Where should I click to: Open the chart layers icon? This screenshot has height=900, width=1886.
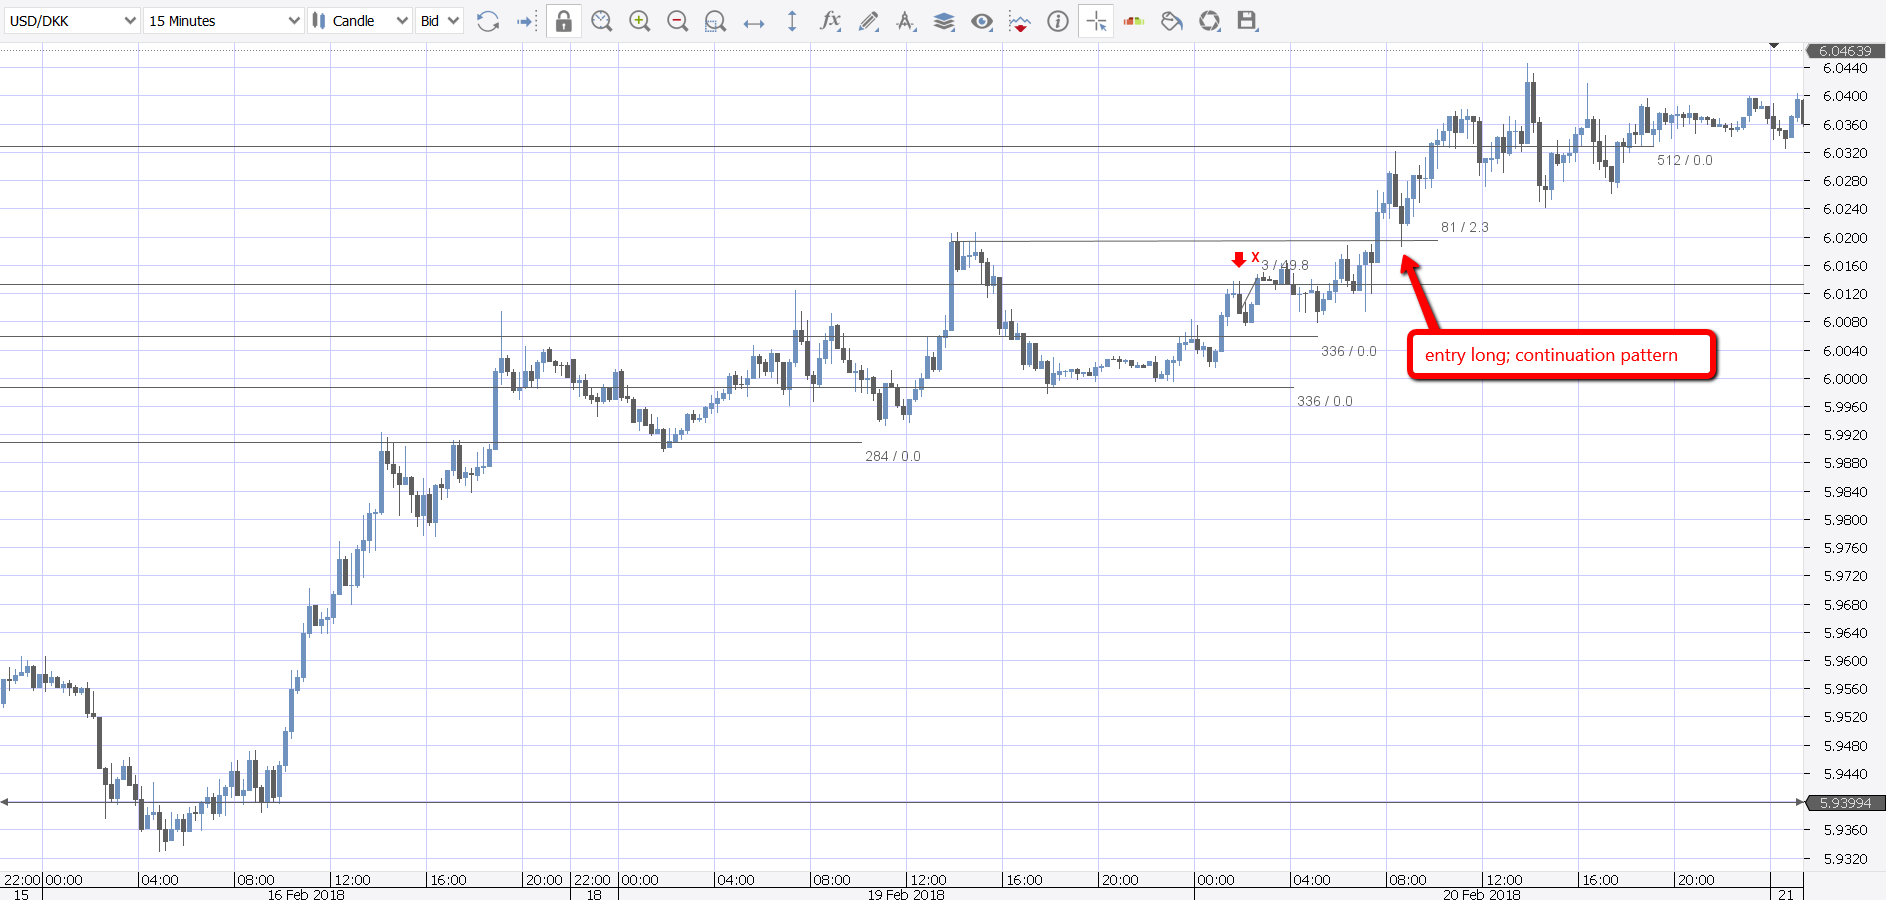[x=944, y=21]
